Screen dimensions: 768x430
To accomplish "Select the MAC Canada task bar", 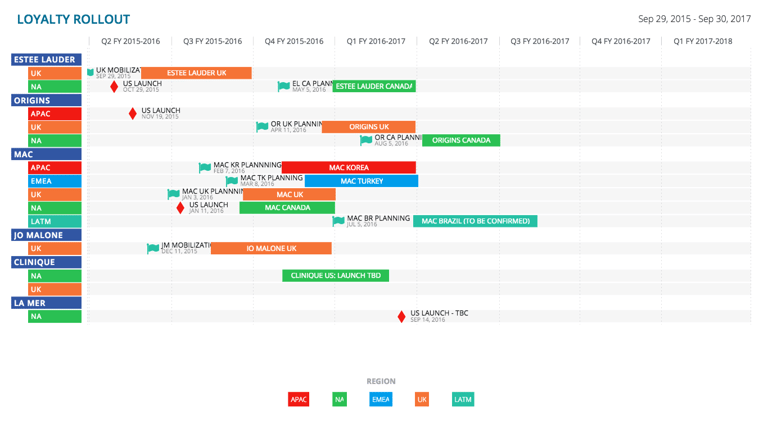I will point(287,208).
